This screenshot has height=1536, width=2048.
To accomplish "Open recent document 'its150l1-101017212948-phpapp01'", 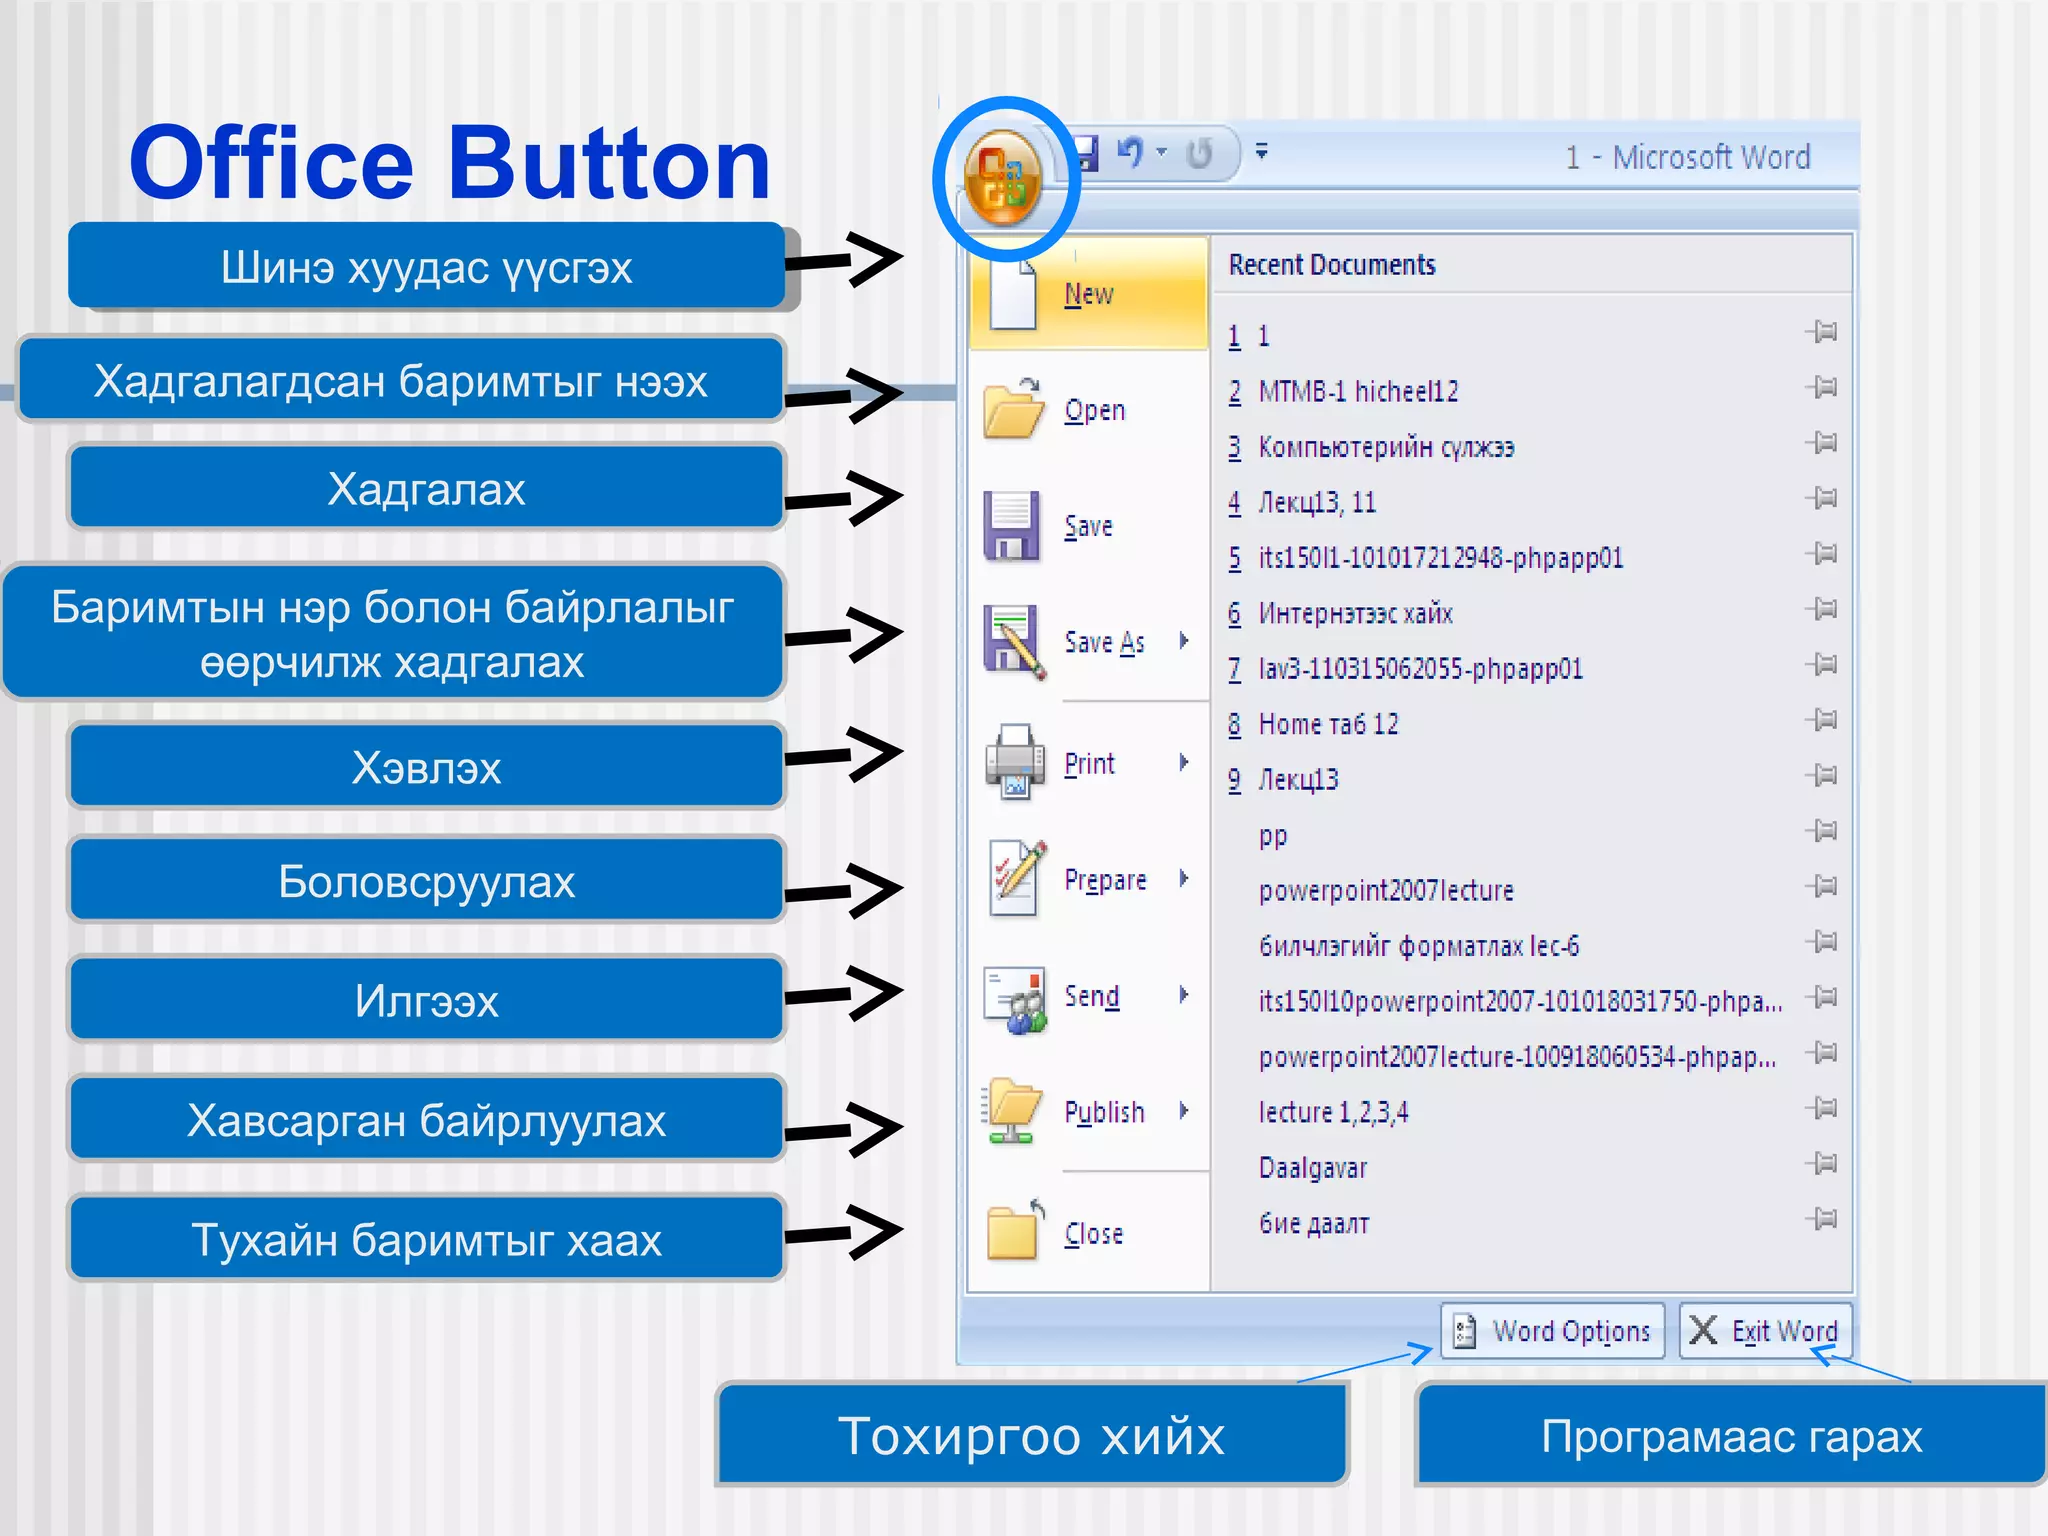I will 1440,557.
